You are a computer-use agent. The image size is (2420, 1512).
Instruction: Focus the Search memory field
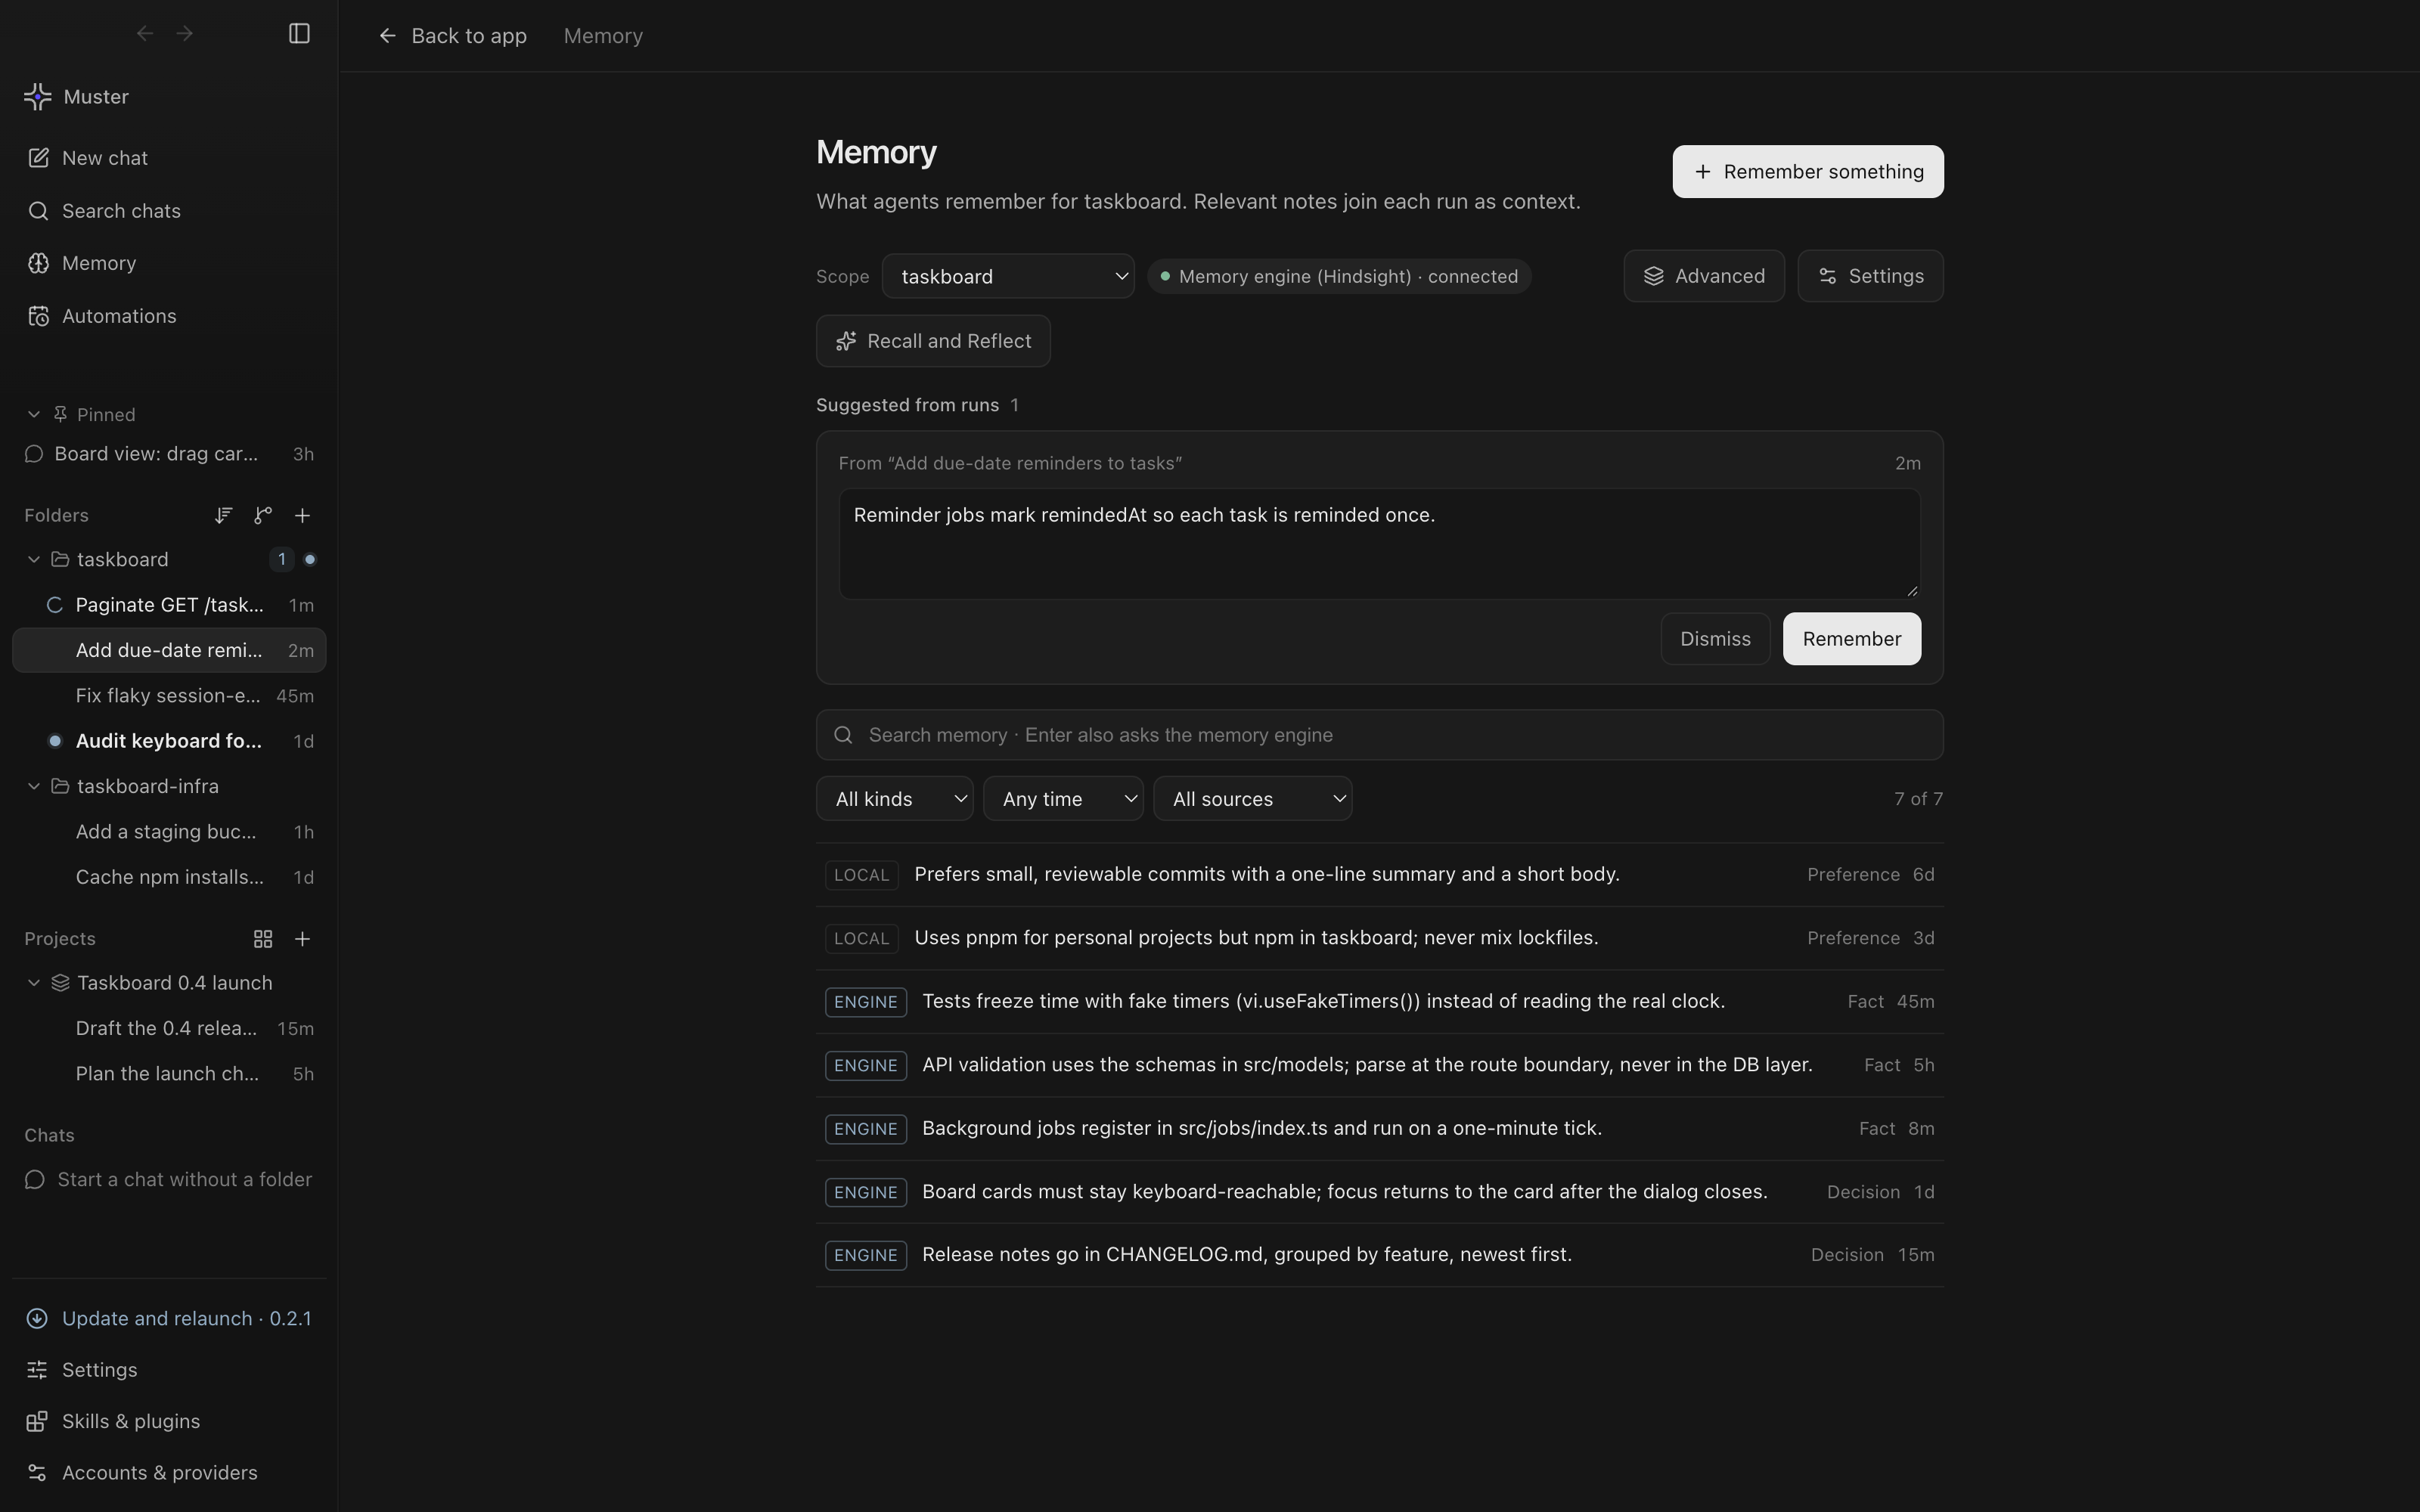tap(1379, 735)
